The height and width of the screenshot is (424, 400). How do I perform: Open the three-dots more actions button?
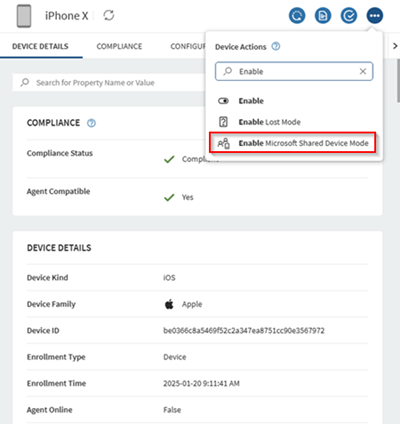(375, 16)
